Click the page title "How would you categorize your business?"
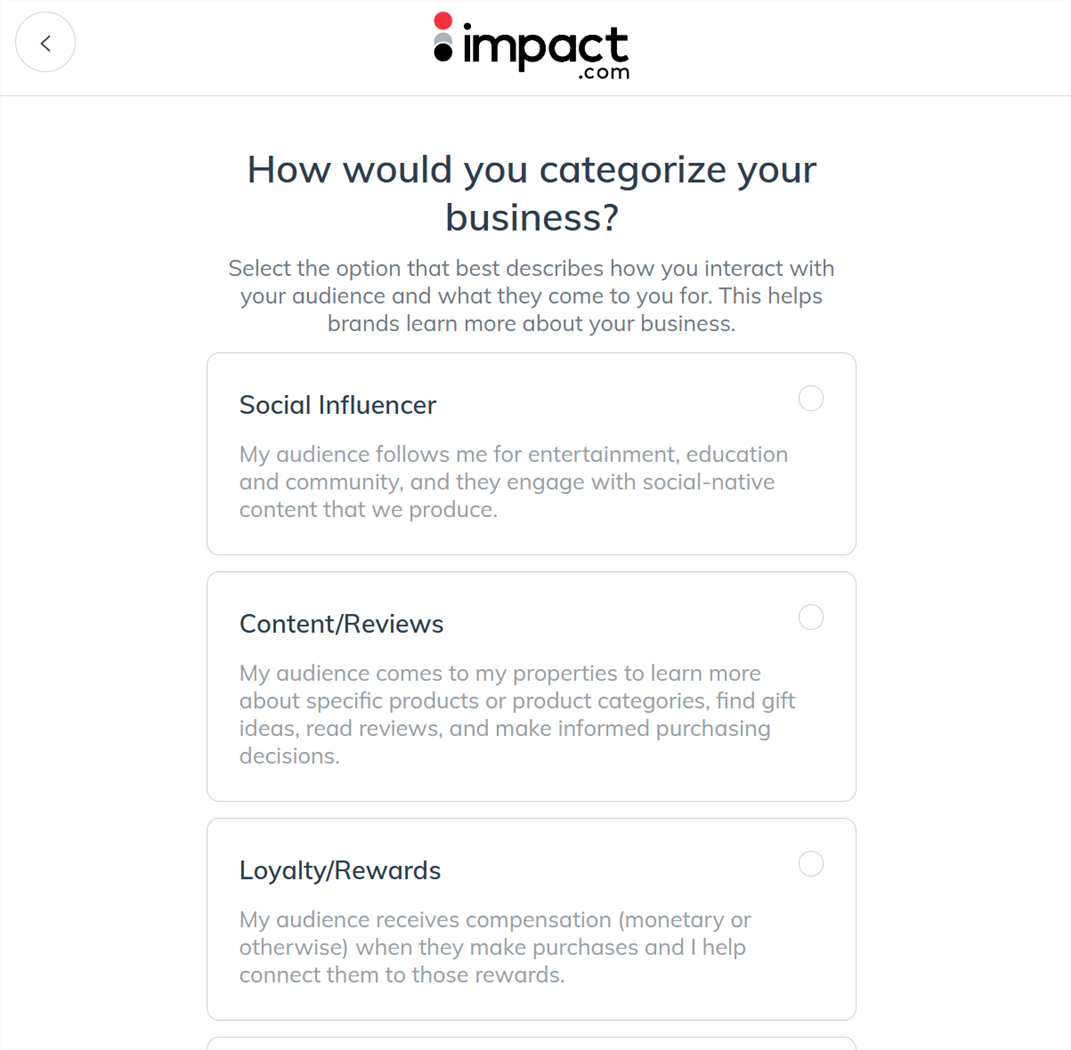Viewport: 1071px width, 1050px height. tap(531, 192)
